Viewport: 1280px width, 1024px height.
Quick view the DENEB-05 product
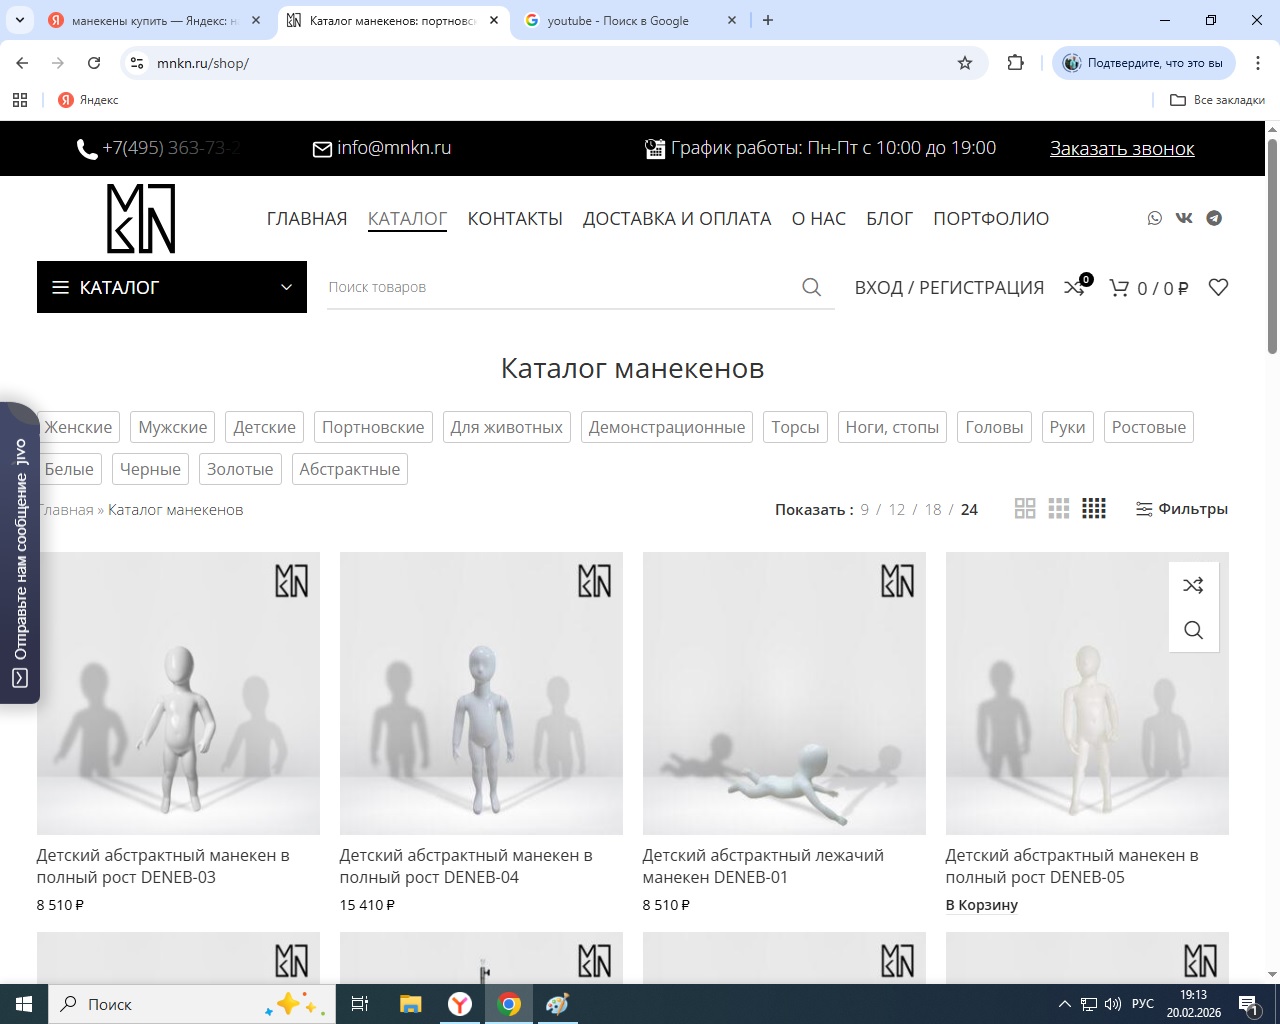coord(1193,630)
